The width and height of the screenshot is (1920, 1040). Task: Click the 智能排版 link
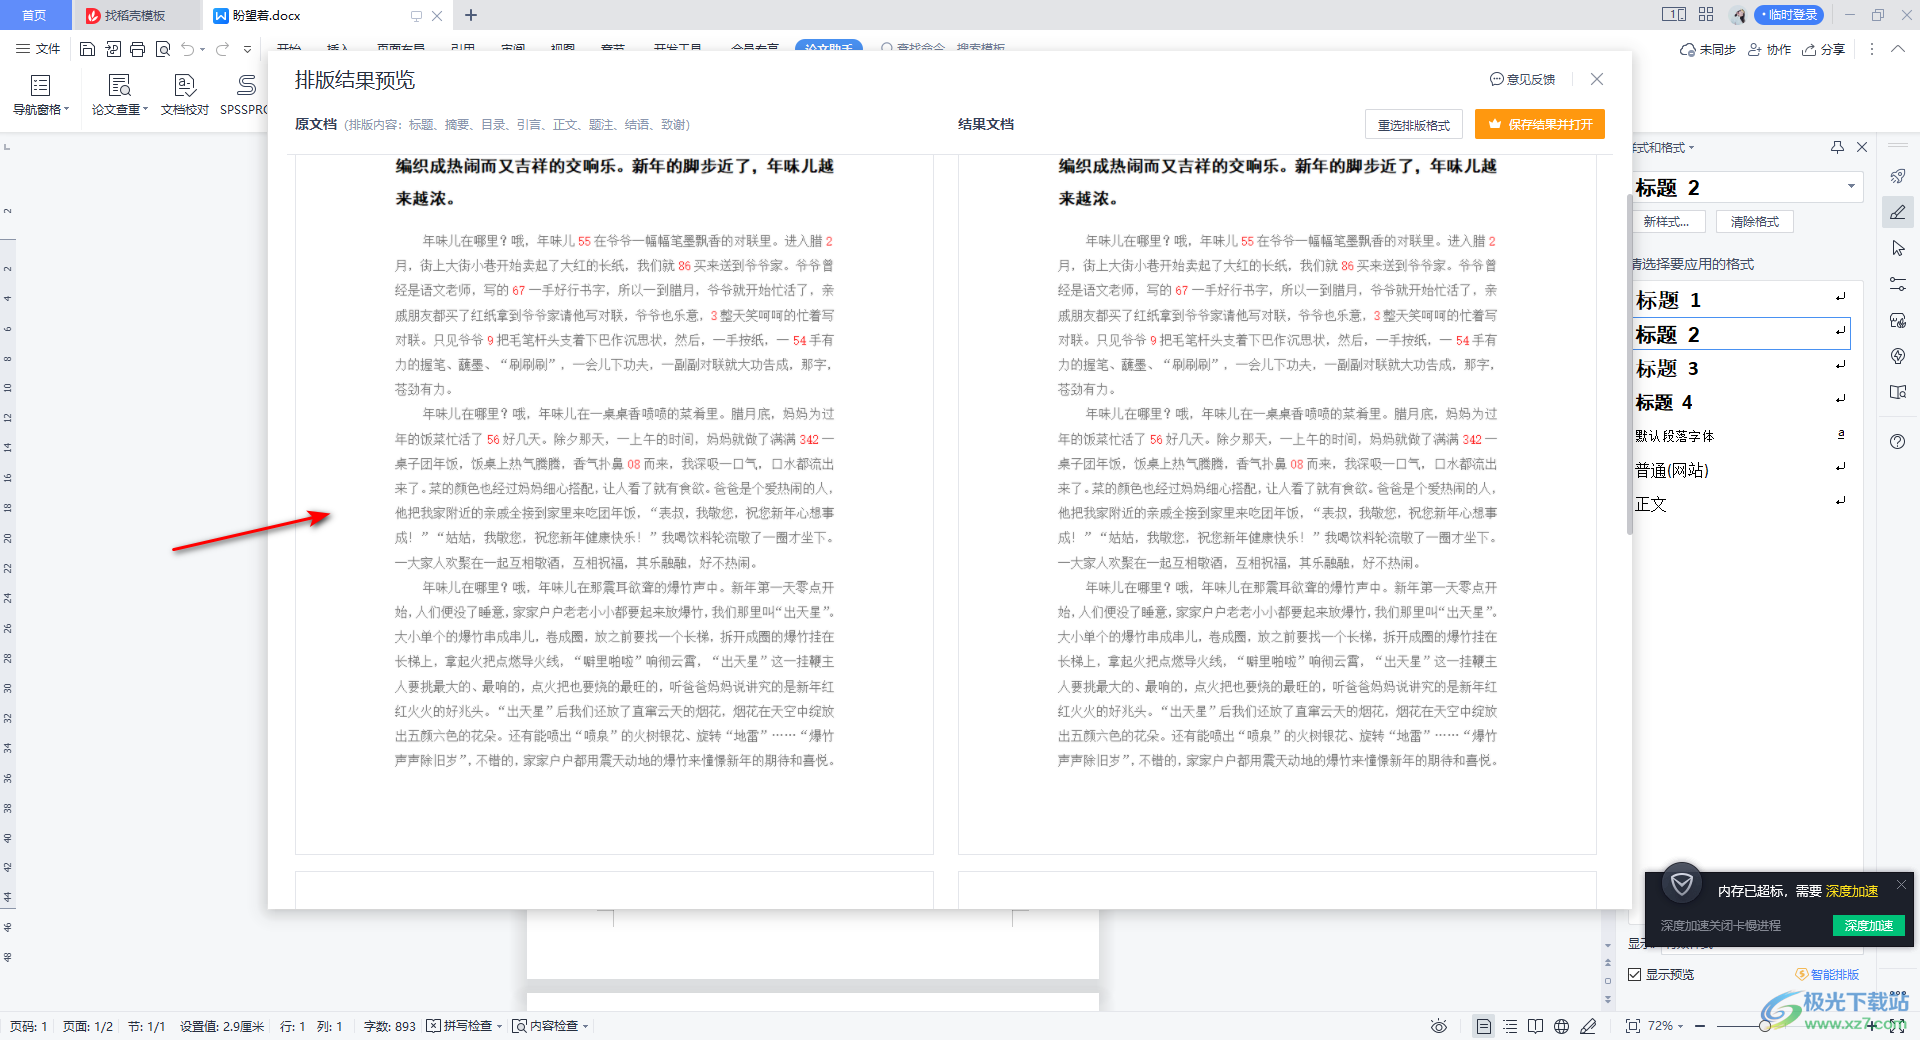(1827, 974)
